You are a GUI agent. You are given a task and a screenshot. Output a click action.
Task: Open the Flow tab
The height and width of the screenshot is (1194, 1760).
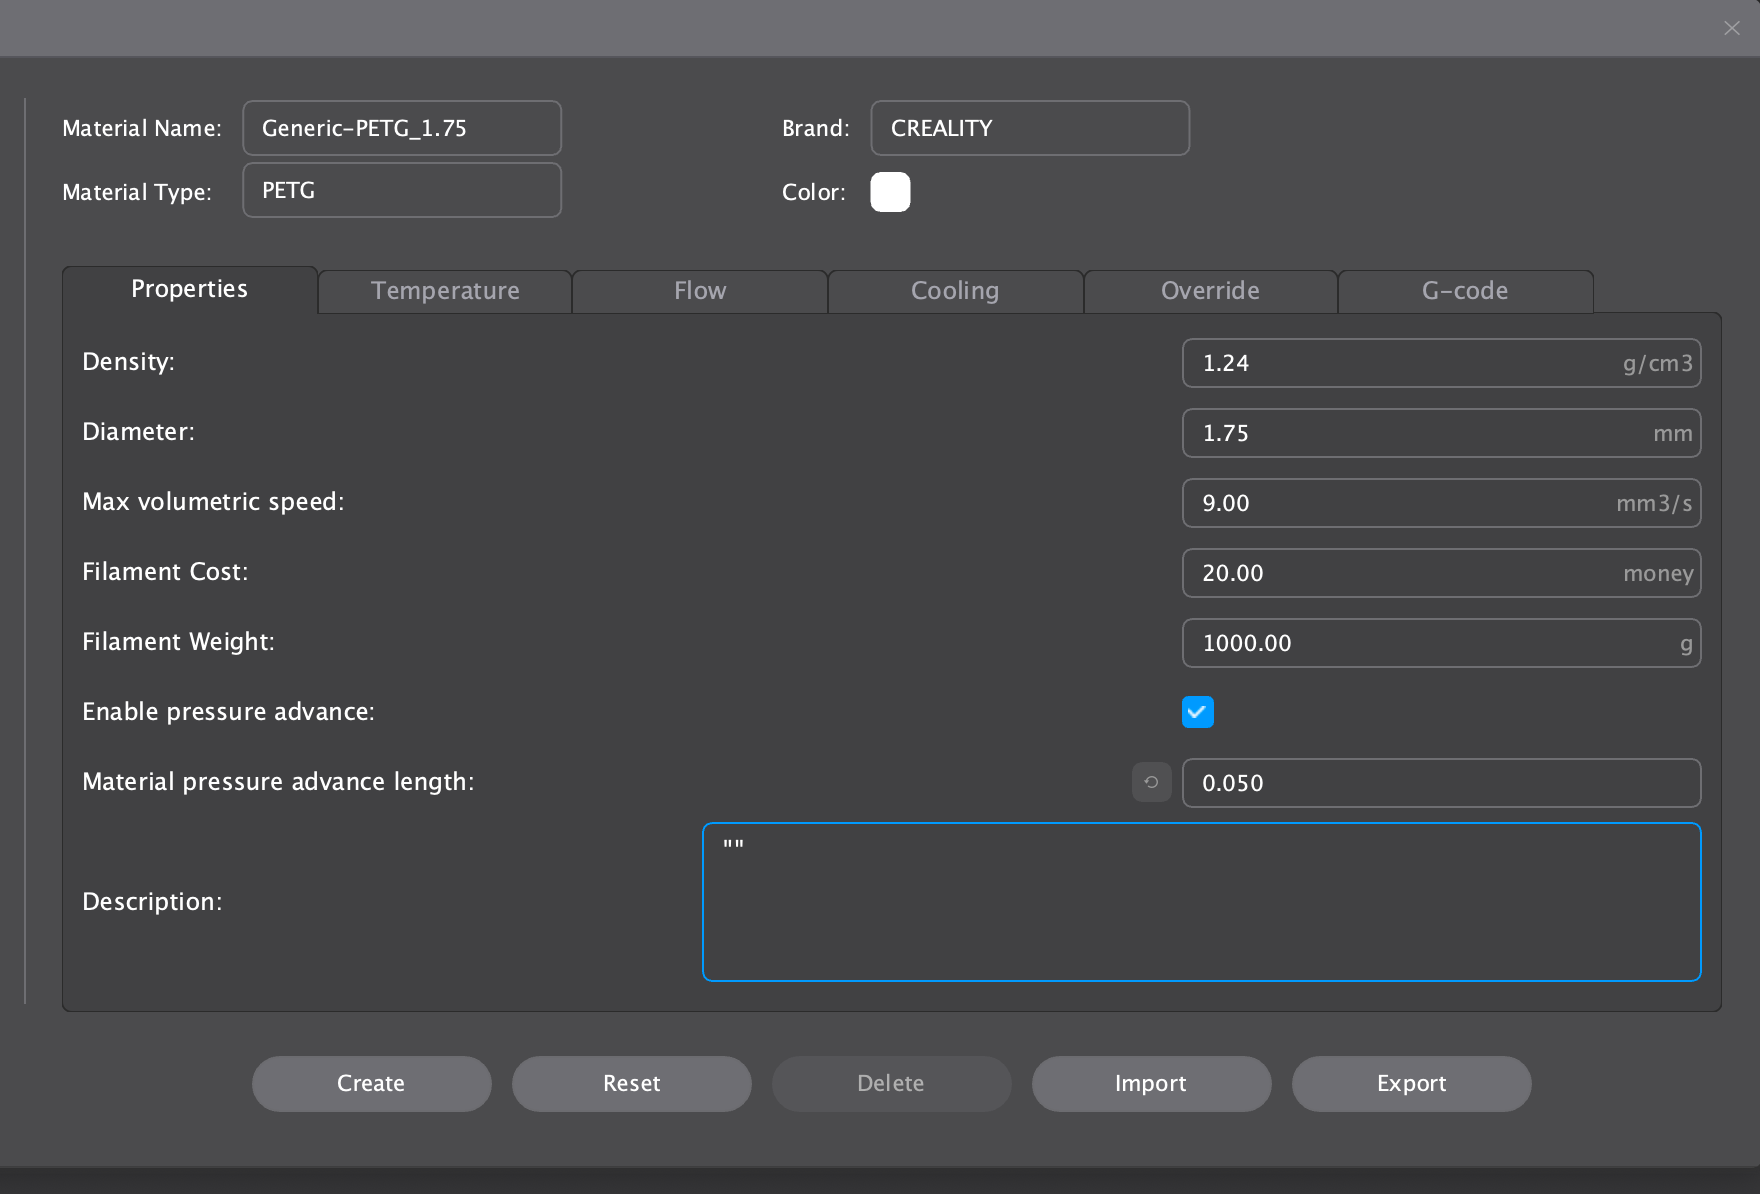tap(700, 291)
